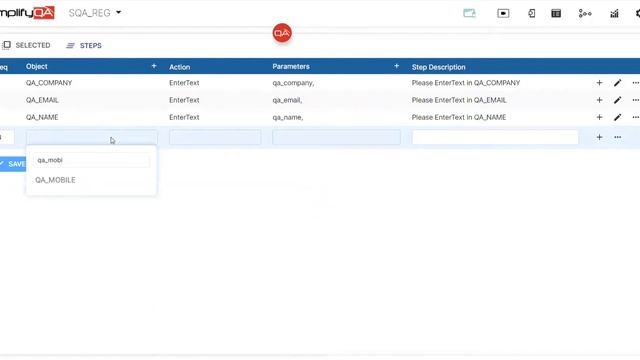Click the SAVE button

click(x=13, y=164)
